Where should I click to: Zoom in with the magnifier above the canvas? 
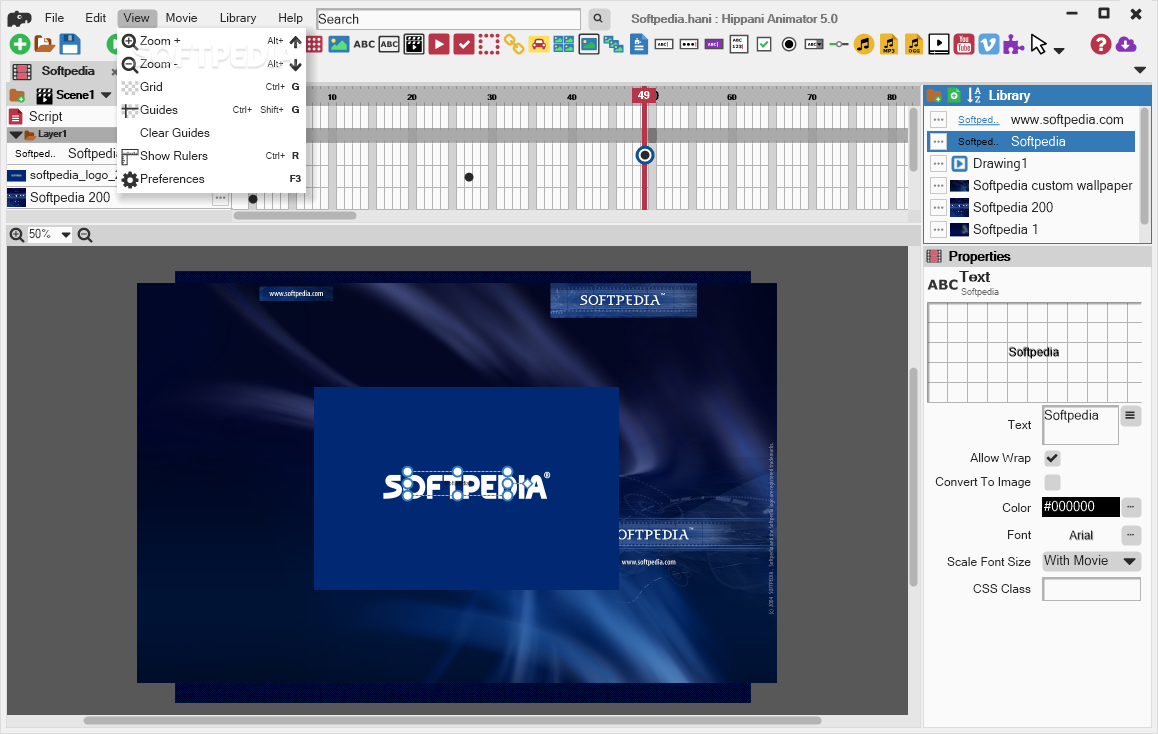coord(16,235)
